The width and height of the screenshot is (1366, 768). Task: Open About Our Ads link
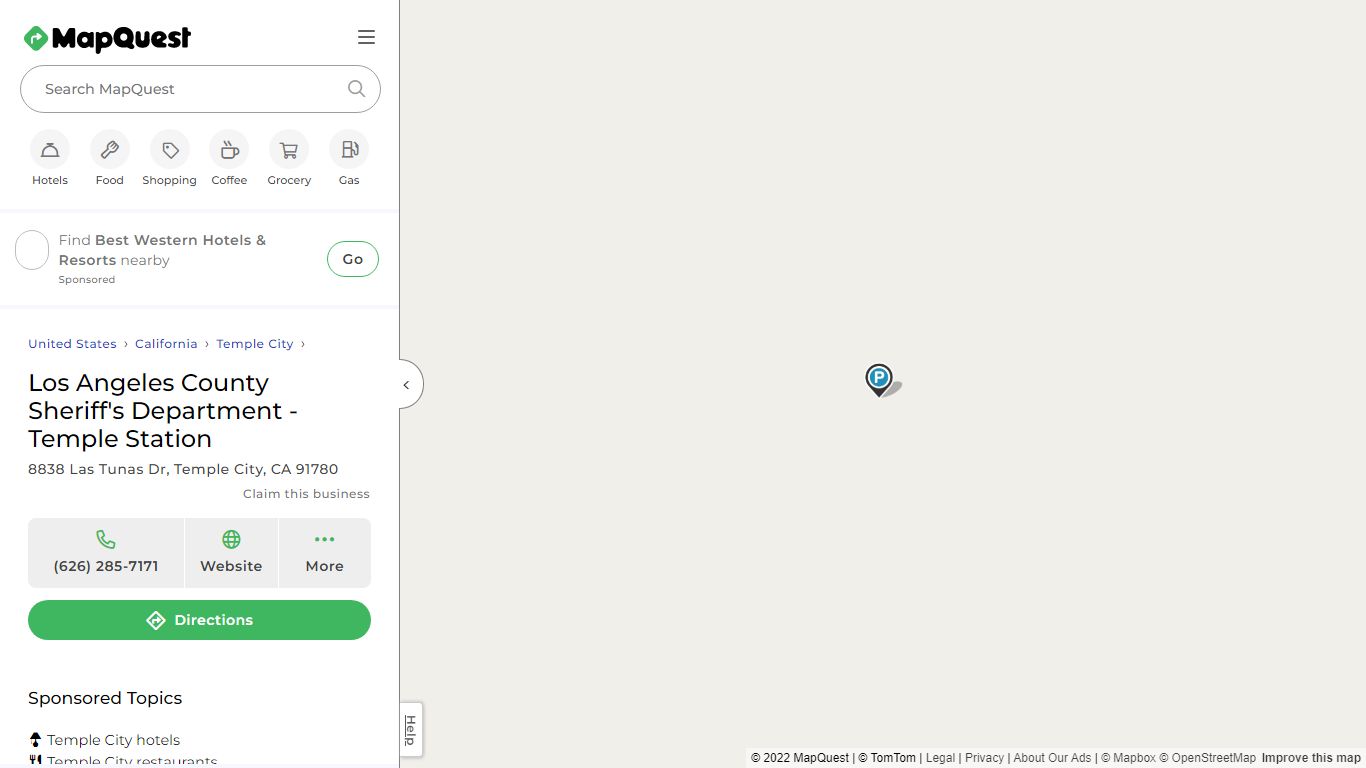[1052, 758]
